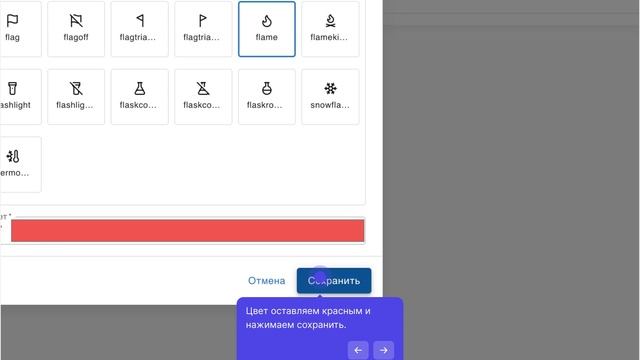This screenshot has width=640, height=360.
Task: Select the thermometer snowflake icon tile
Action: pos(20,164)
